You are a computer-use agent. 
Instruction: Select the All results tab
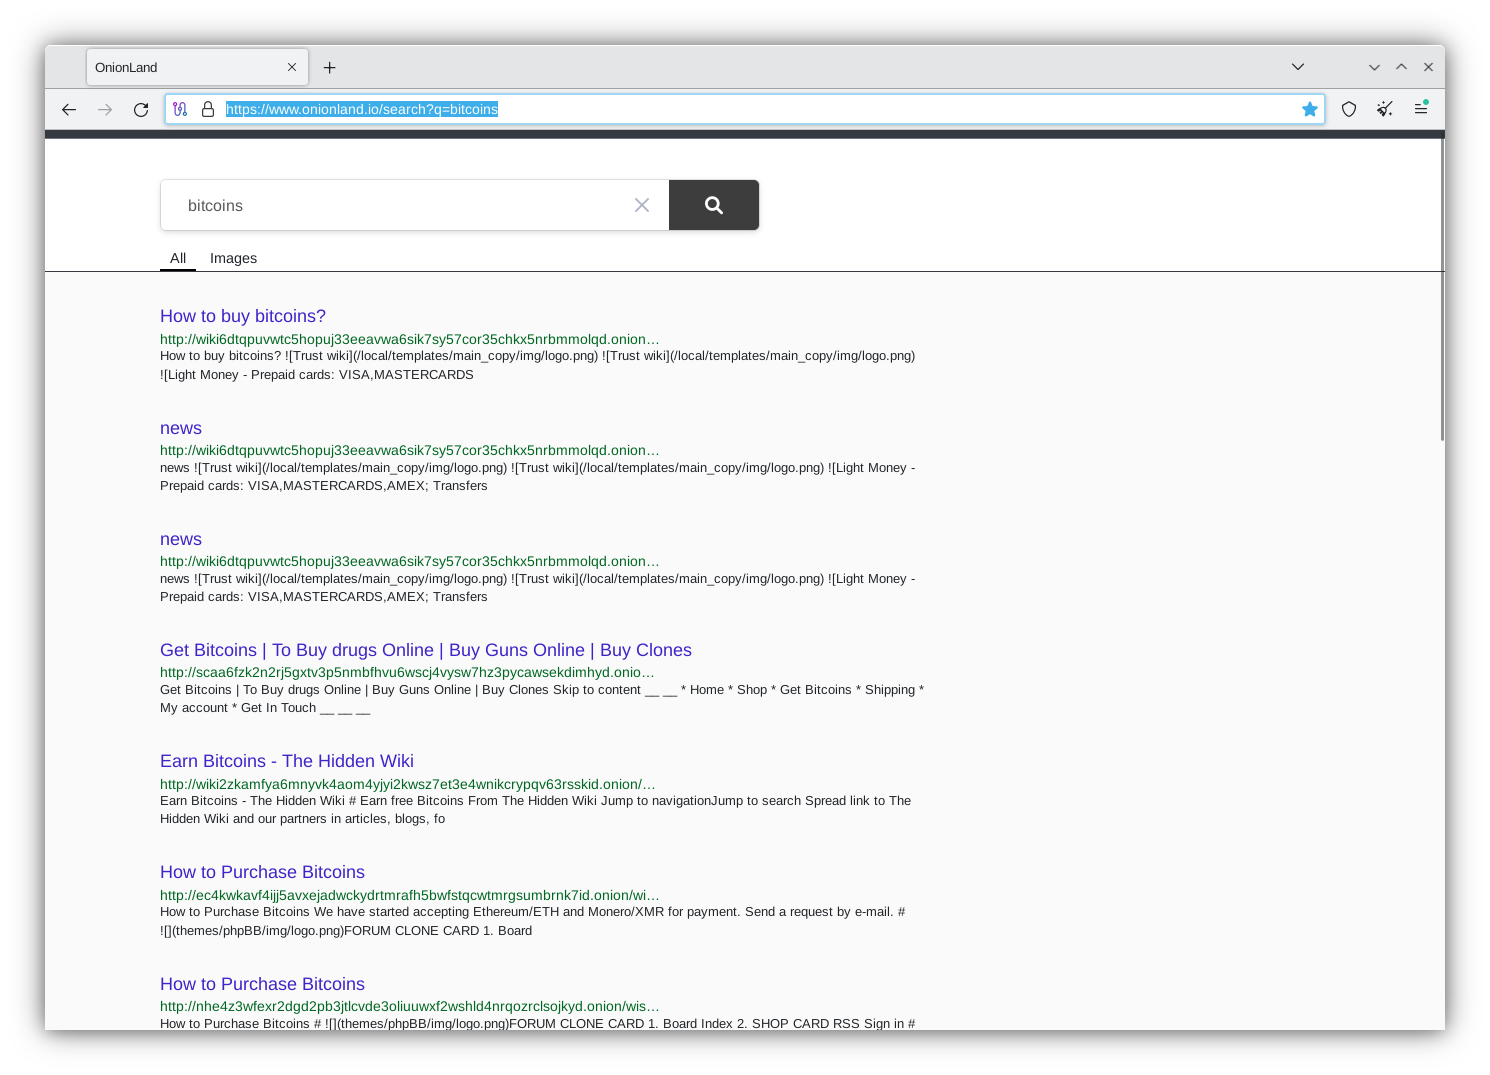[177, 258]
